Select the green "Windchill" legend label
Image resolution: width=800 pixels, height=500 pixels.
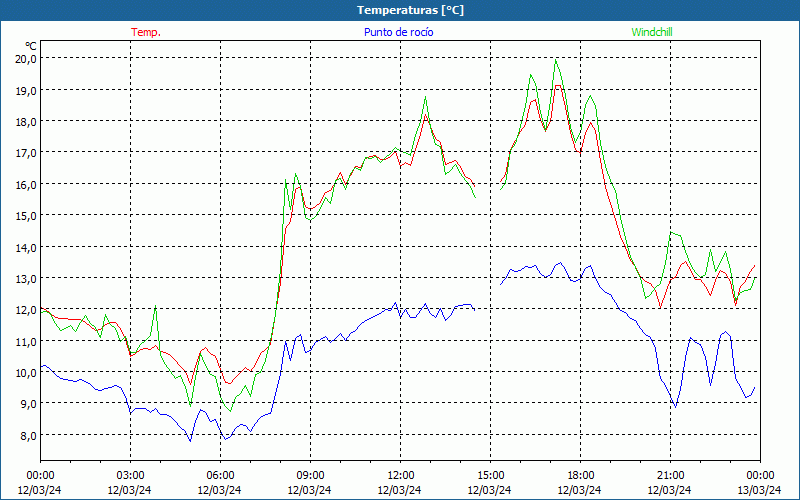pos(652,32)
